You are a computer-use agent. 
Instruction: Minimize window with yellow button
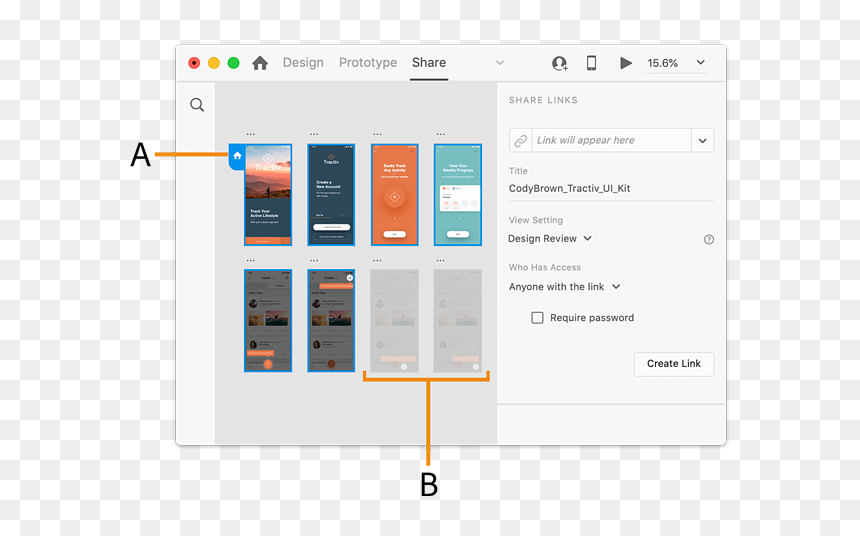[214, 63]
